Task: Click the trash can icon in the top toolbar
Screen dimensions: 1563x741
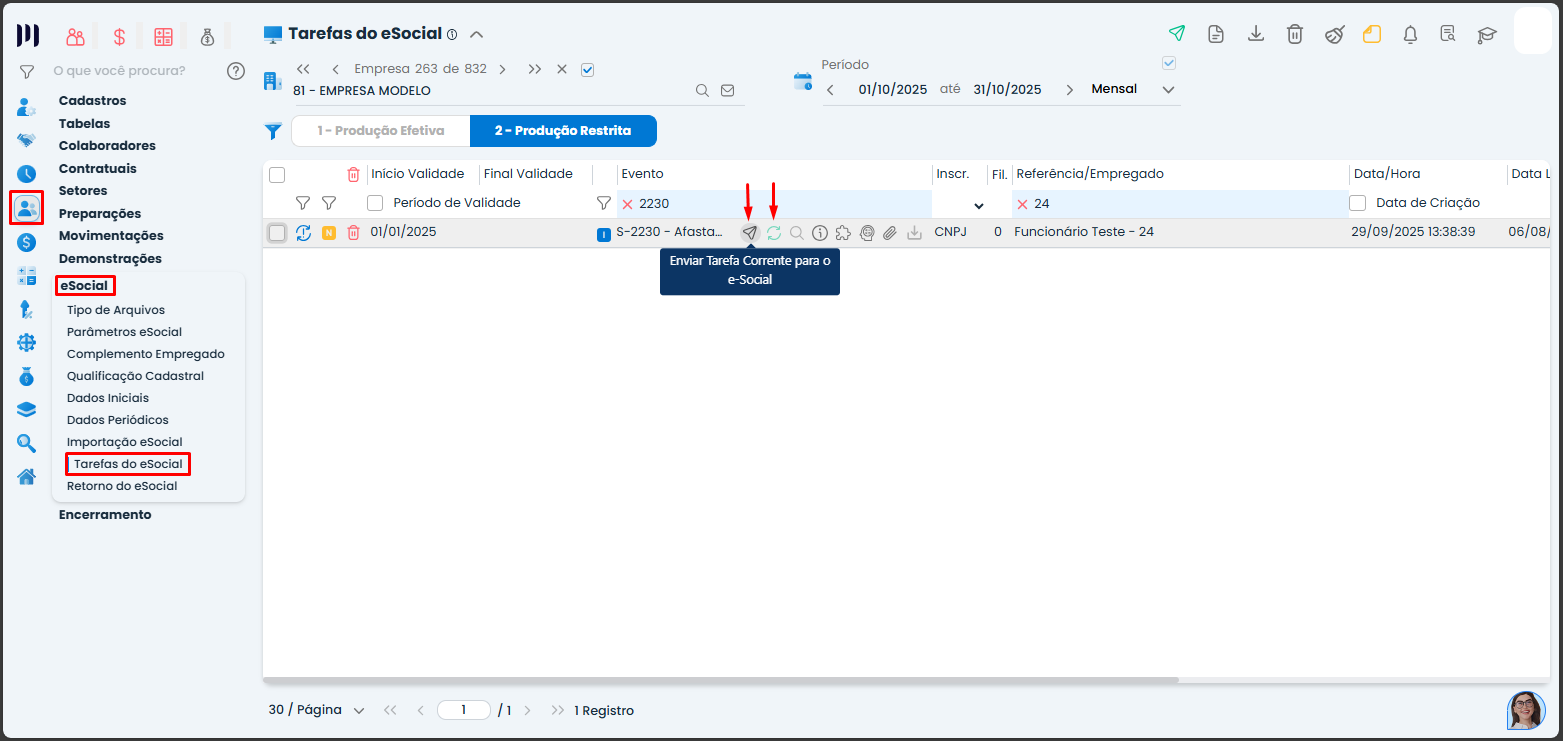Action: click(x=1295, y=34)
